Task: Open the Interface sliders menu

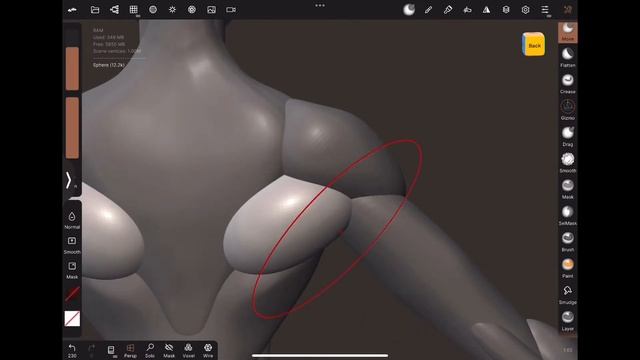Action: tap(545, 10)
